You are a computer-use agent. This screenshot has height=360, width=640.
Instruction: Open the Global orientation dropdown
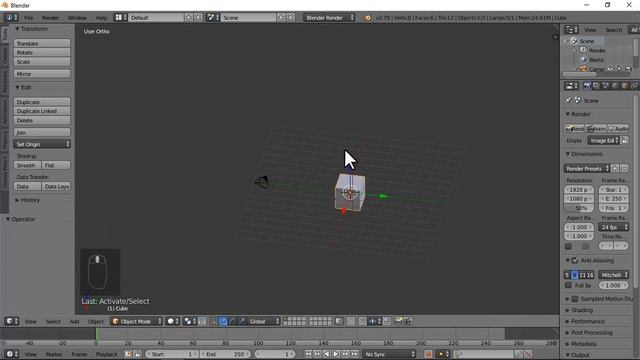[264, 321]
